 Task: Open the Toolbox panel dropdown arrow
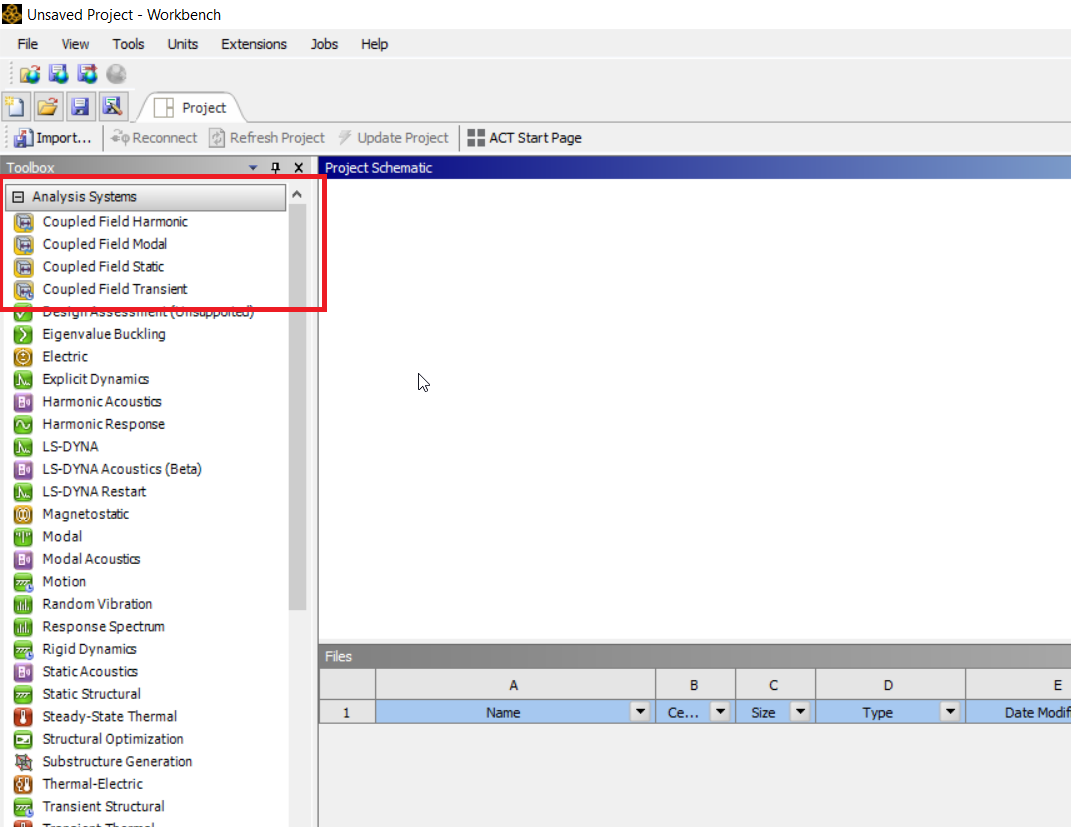click(253, 167)
